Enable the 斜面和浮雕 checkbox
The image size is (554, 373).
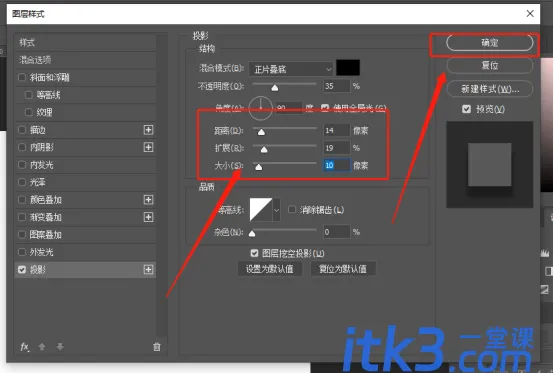22,77
